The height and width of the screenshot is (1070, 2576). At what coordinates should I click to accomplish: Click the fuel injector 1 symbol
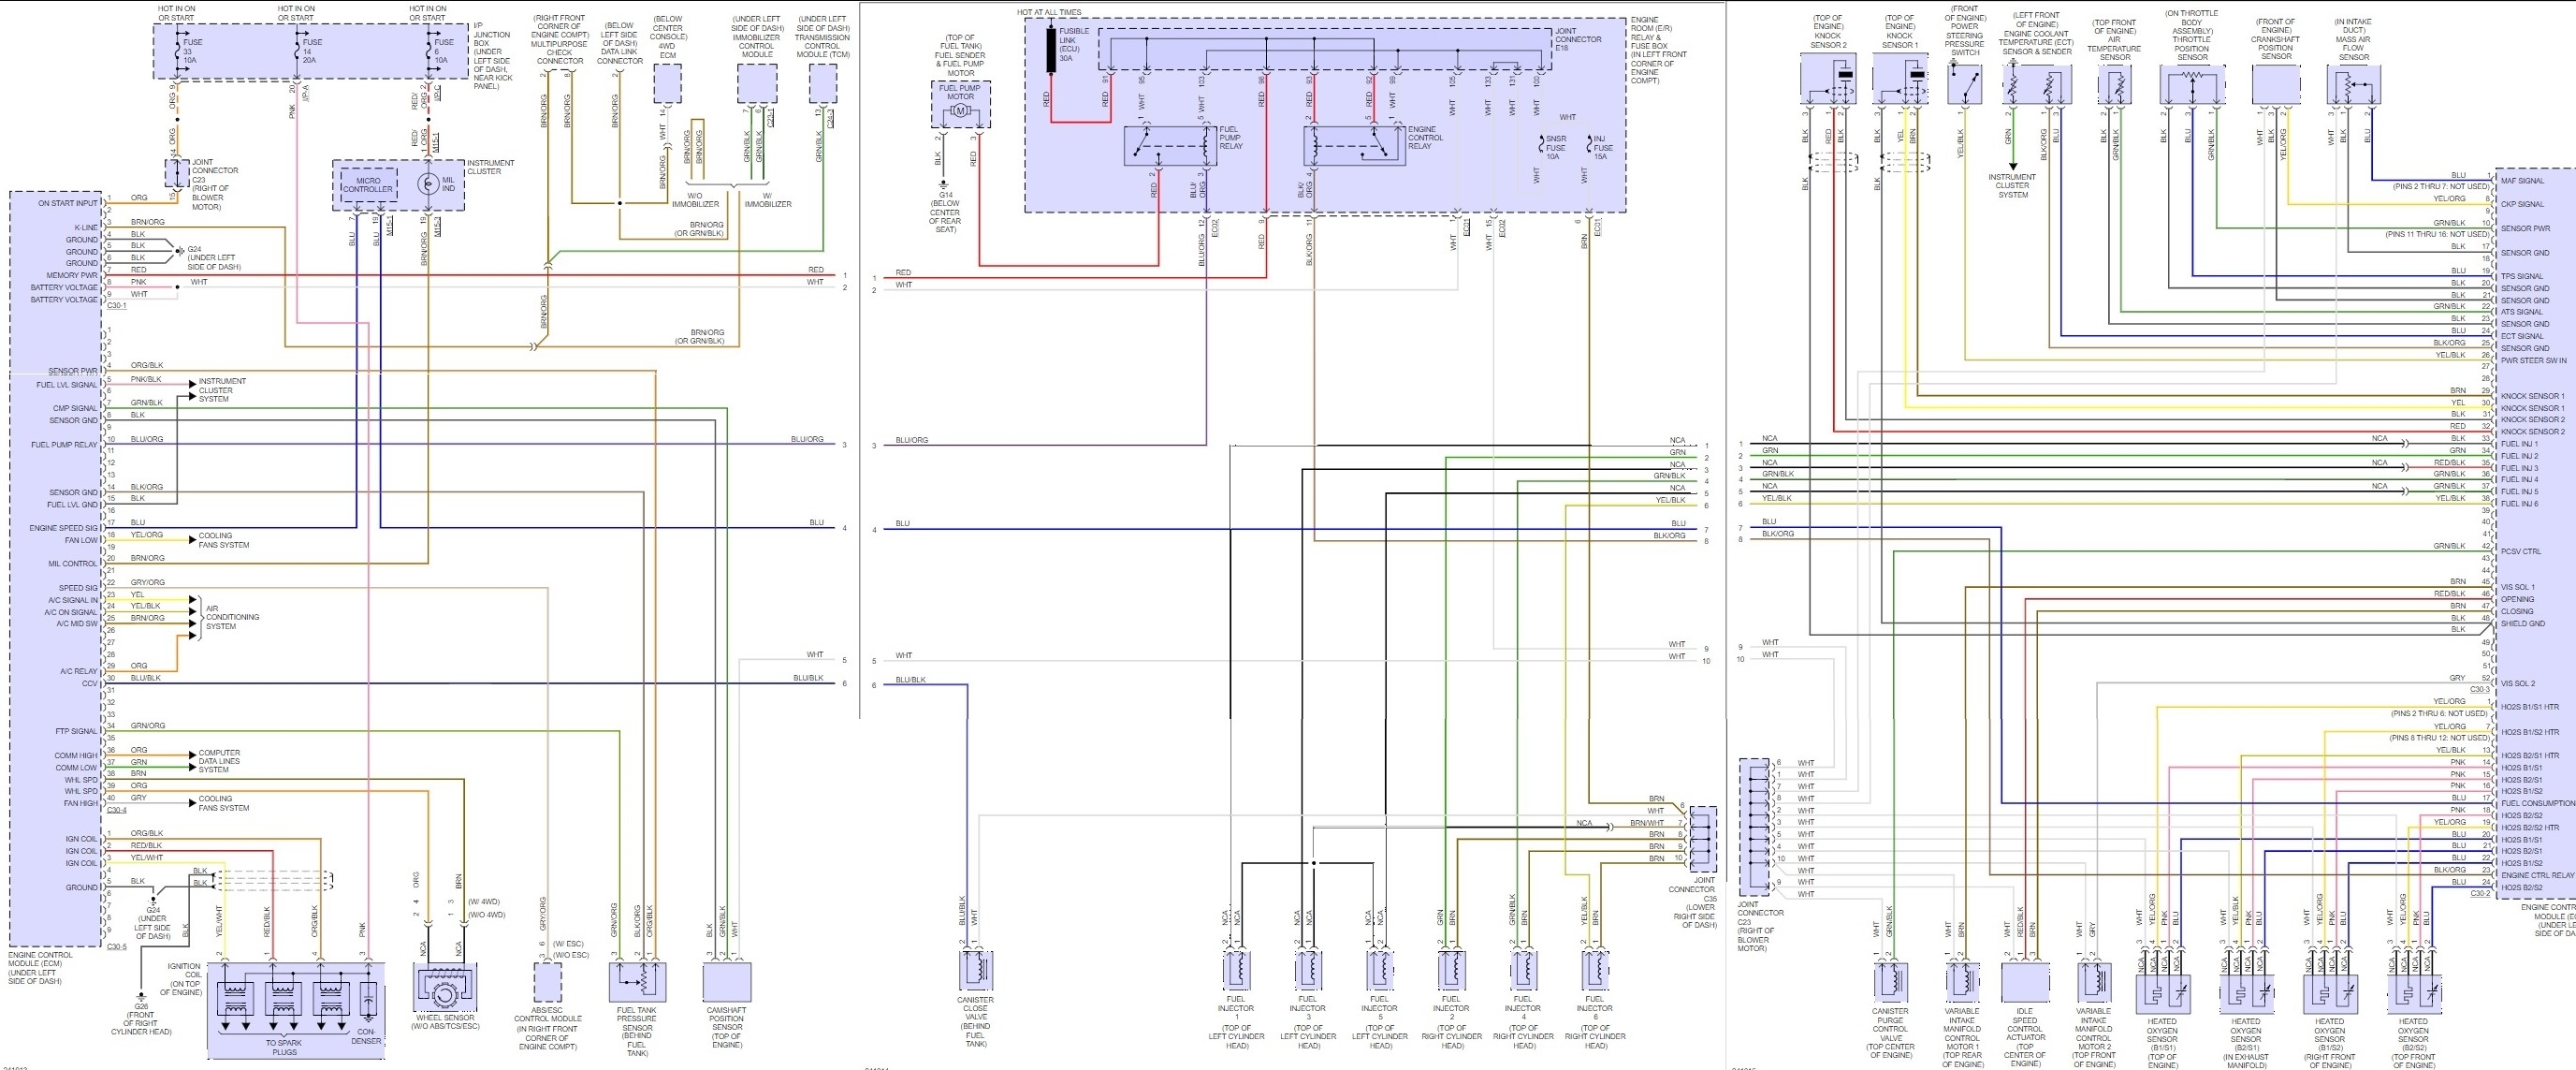pyautogui.click(x=1237, y=970)
